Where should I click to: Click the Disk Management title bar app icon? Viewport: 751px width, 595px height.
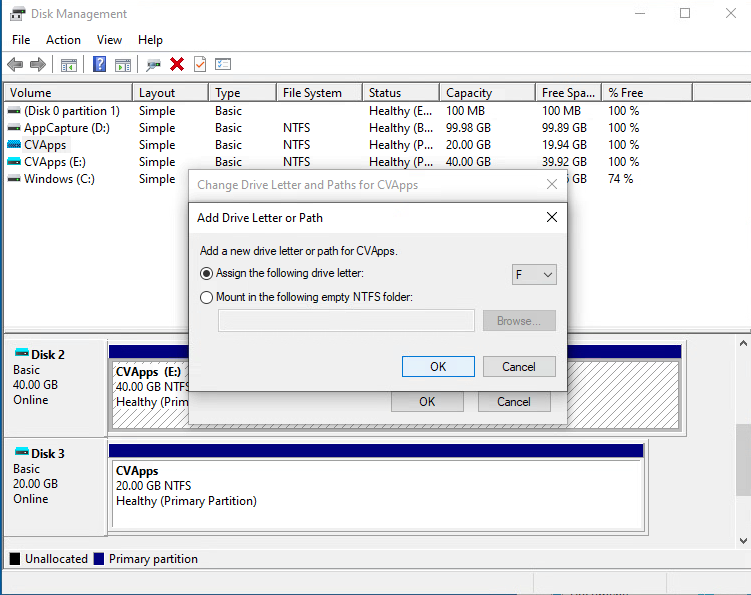[x=17, y=13]
